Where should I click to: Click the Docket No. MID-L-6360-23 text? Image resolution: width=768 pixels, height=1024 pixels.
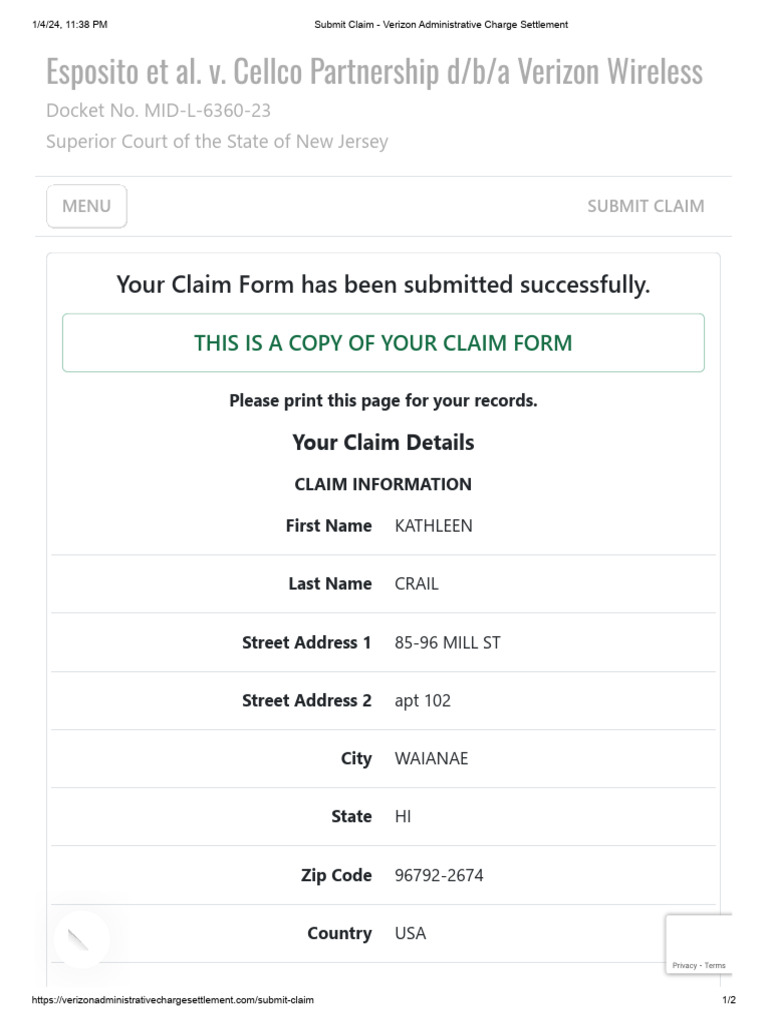click(x=158, y=110)
